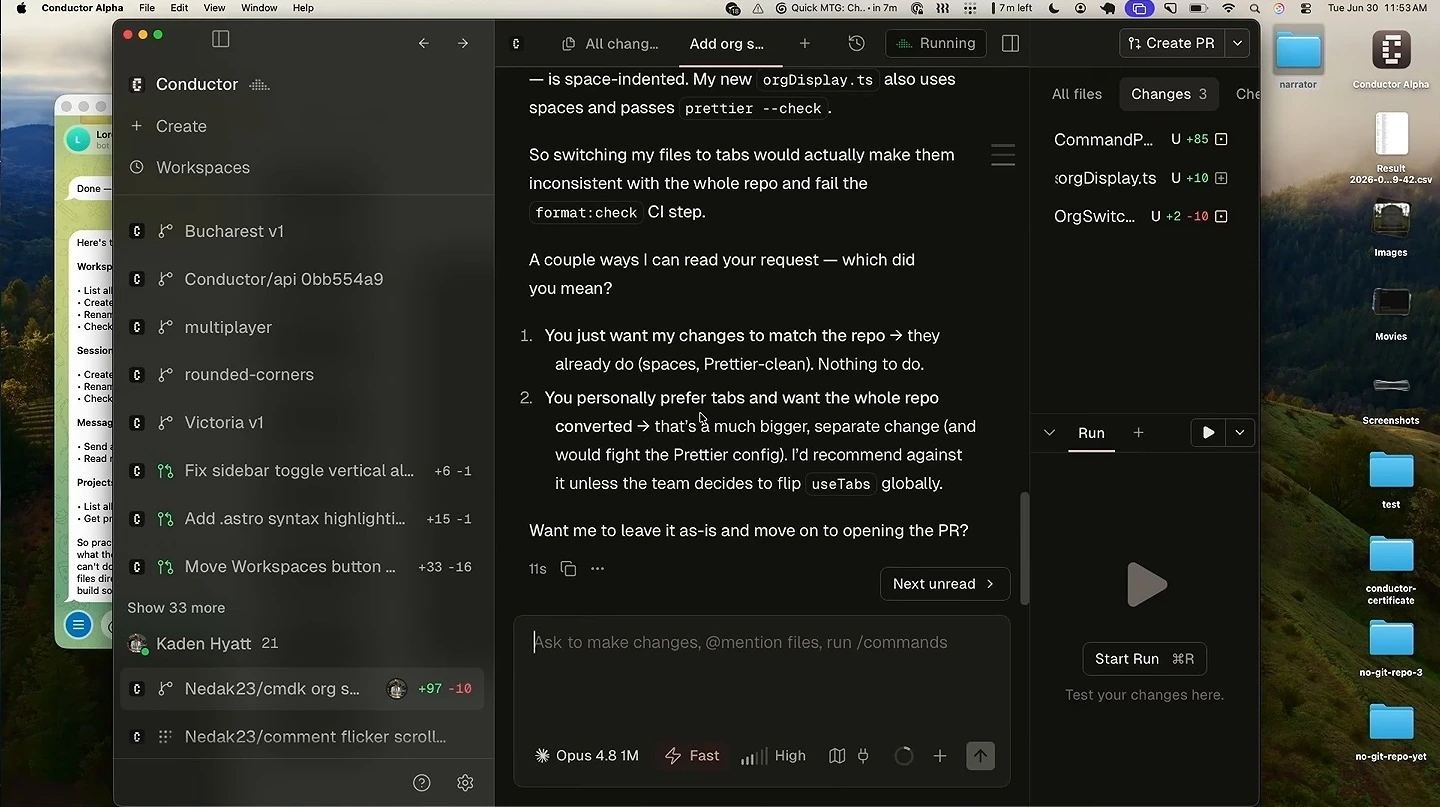This screenshot has height=807, width=1440.
Task: Select the All files tab
Action: point(1077,94)
